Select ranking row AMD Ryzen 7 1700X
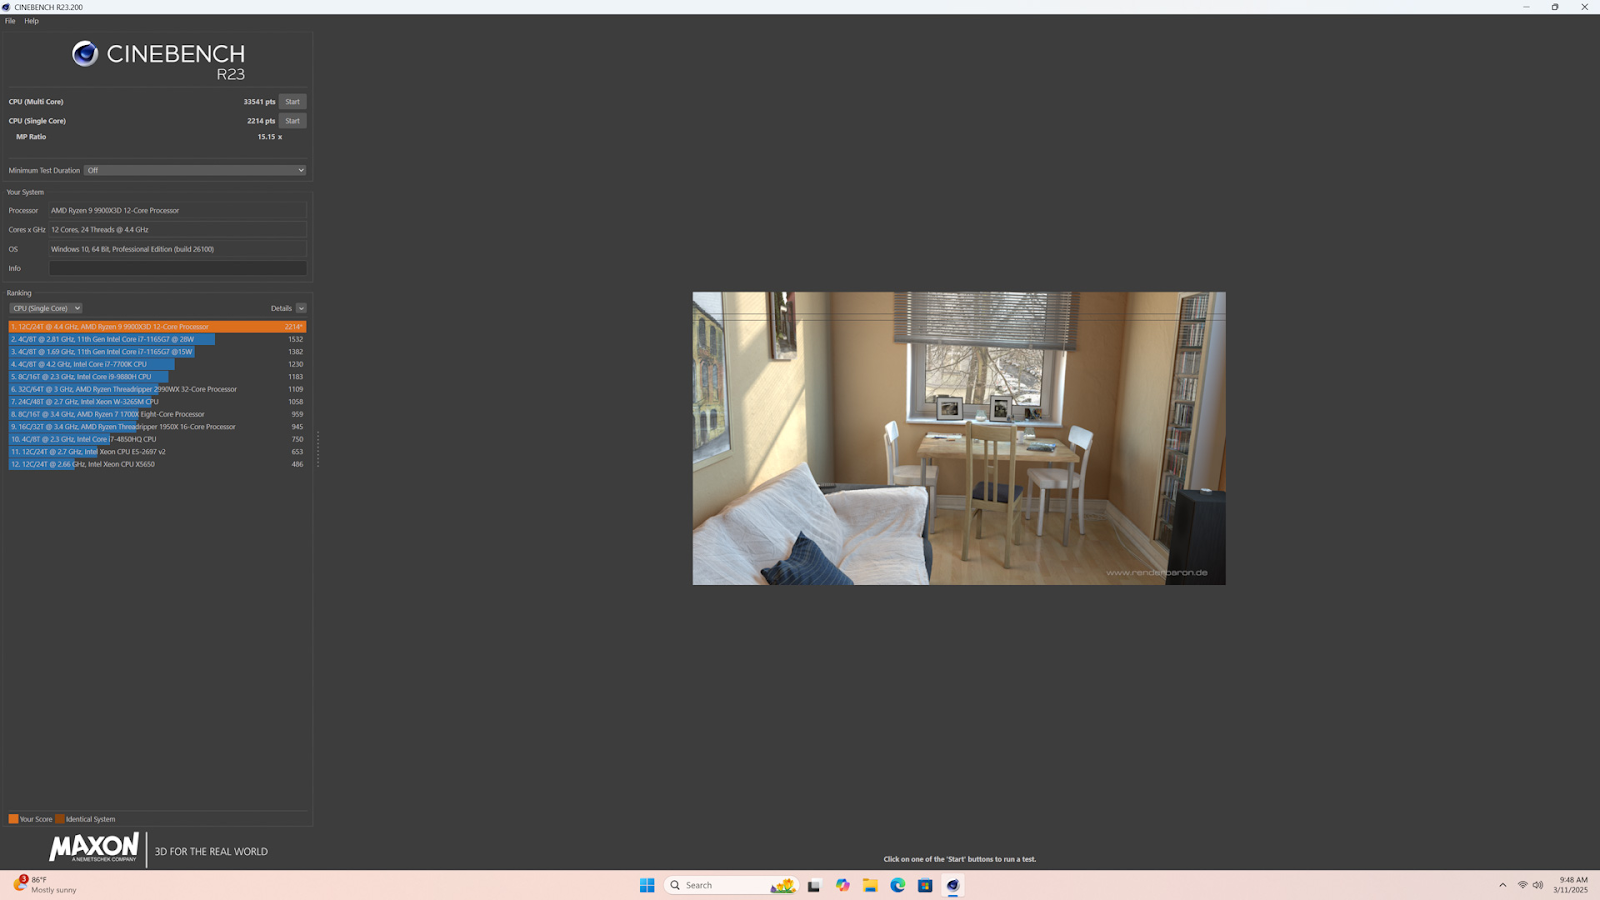This screenshot has height=900, width=1600. coord(157,414)
